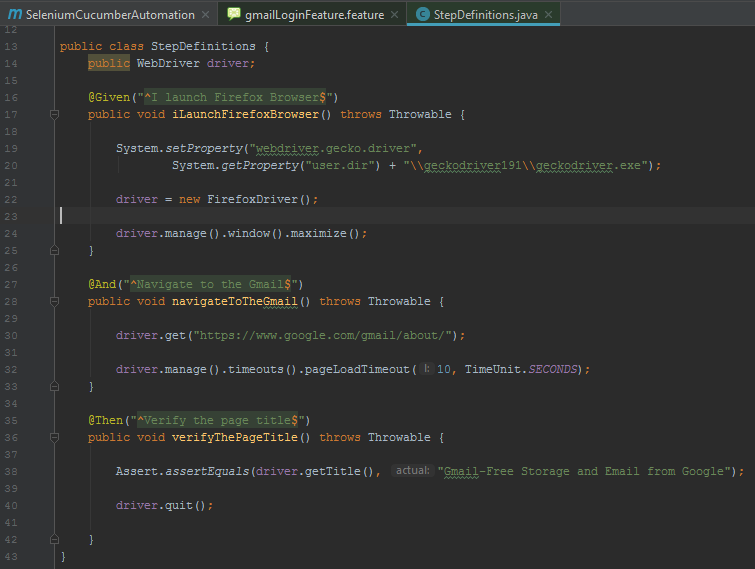Click the timeout value 10
Screen dimensions: 755x569
tap(443, 369)
